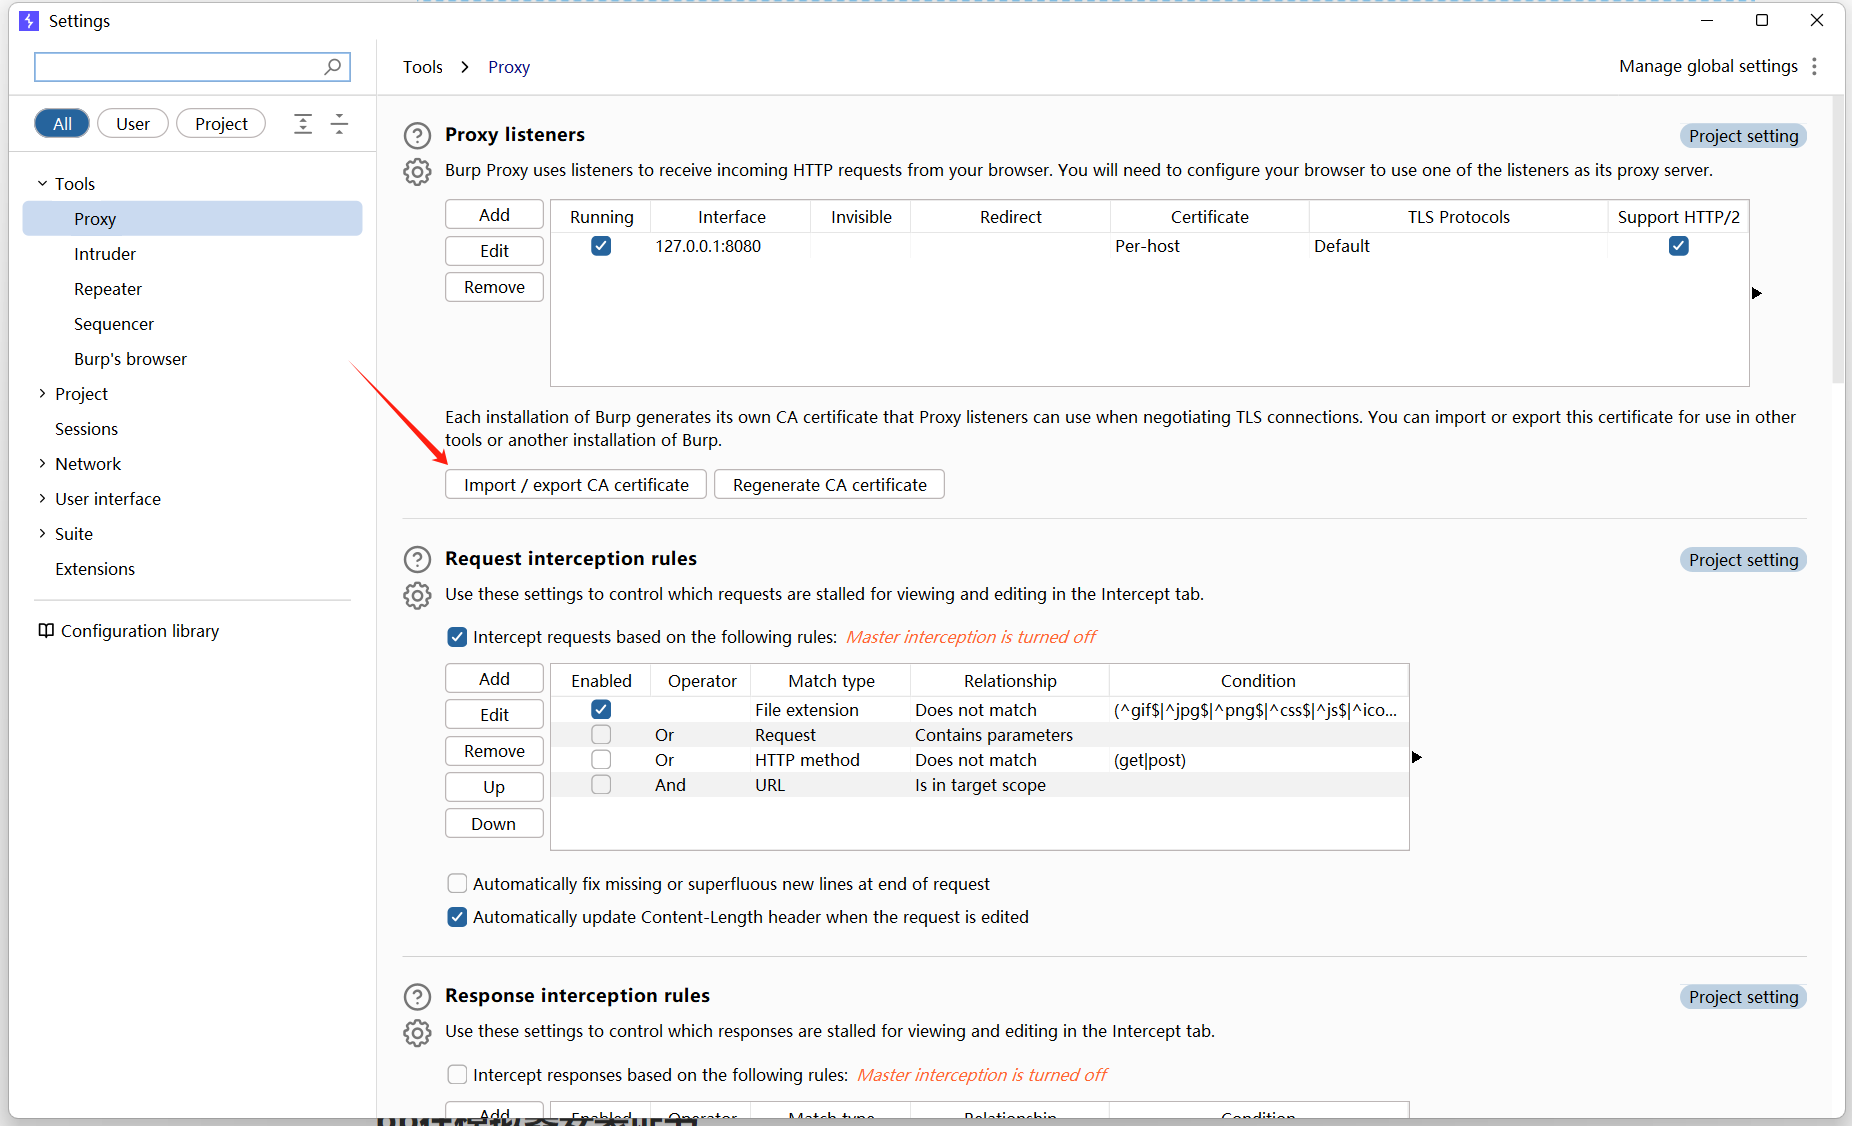Viewport: 1852px width, 1126px height.
Task: Disable the File extension rule checkbox
Action: [601, 709]
